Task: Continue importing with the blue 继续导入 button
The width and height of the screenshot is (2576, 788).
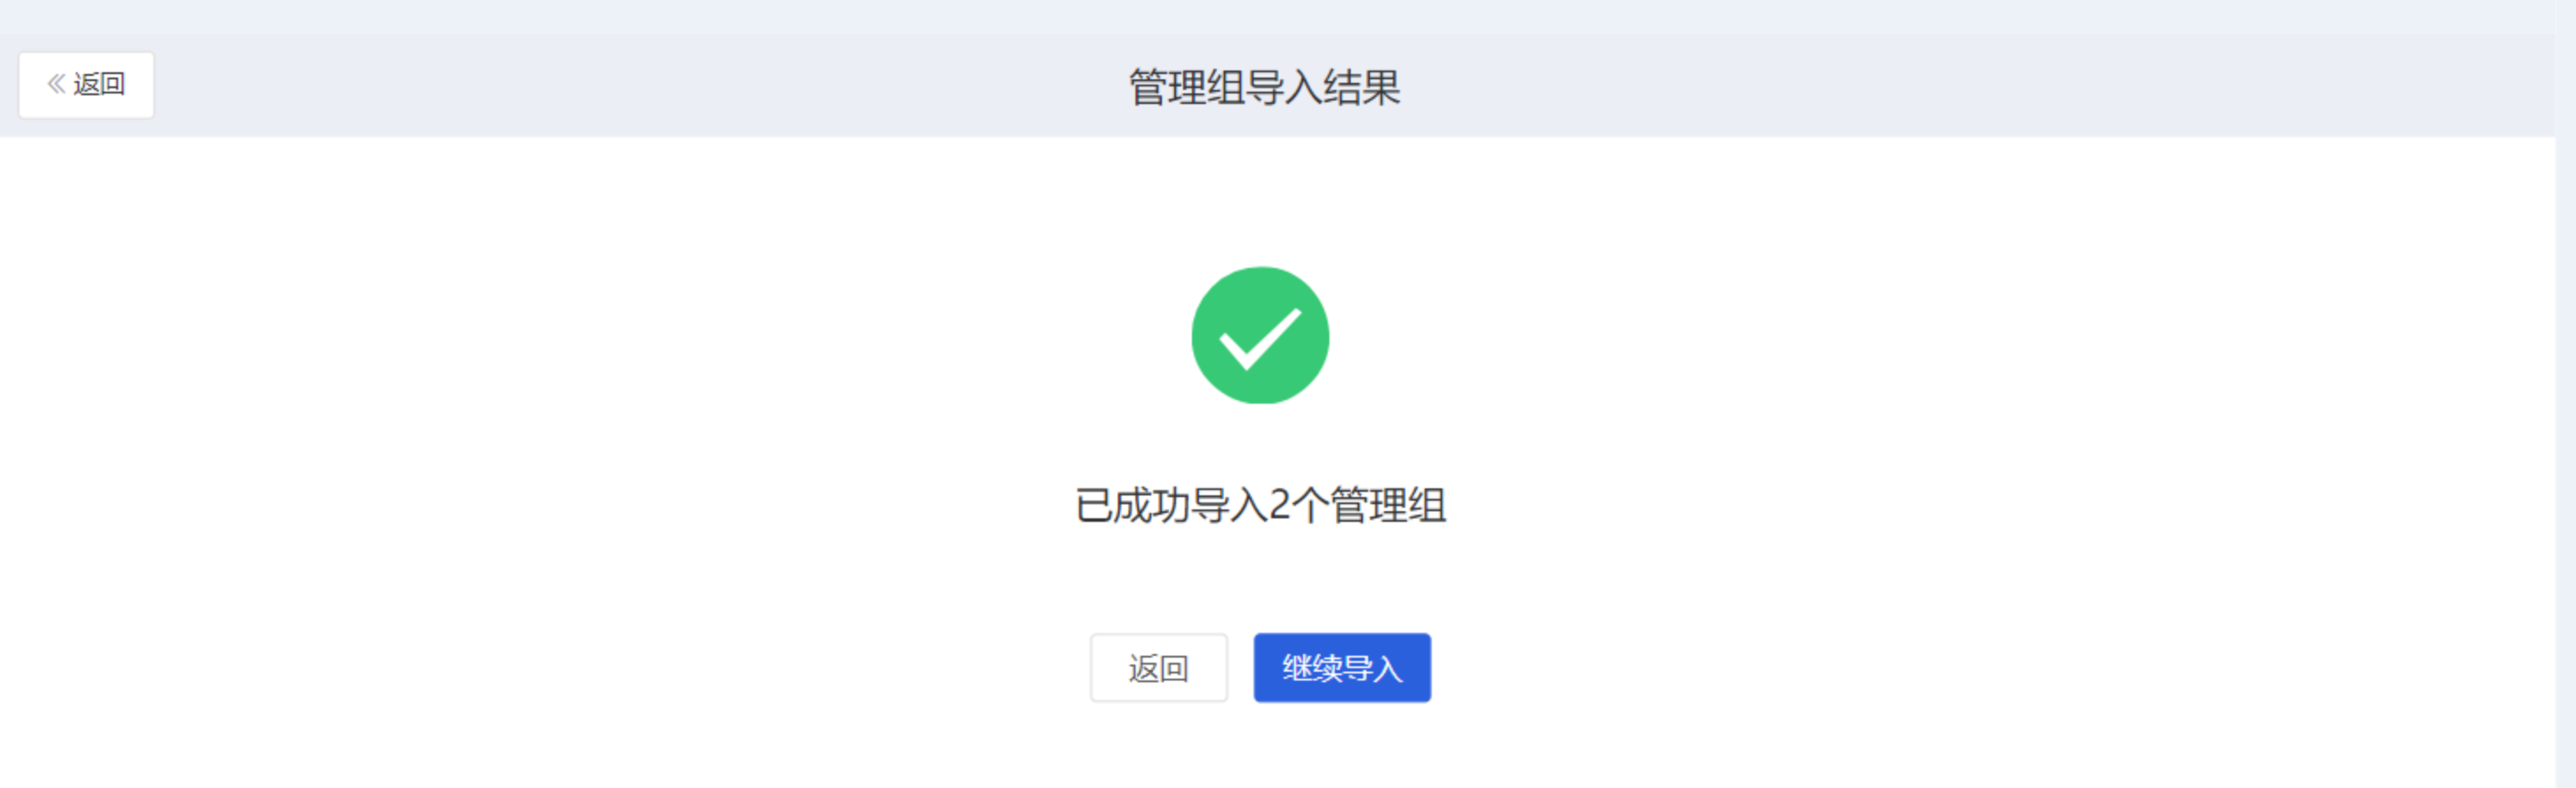Action: 1342,667
